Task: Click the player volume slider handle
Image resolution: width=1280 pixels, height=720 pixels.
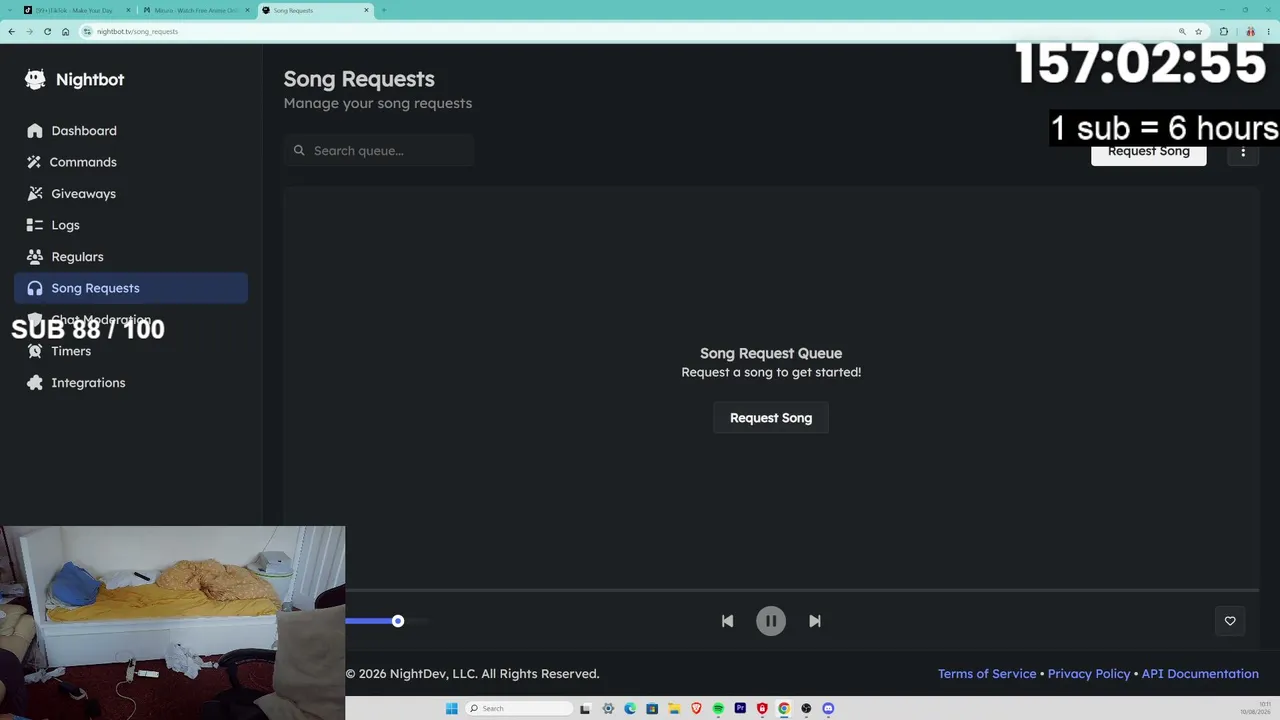Action: 398,621
